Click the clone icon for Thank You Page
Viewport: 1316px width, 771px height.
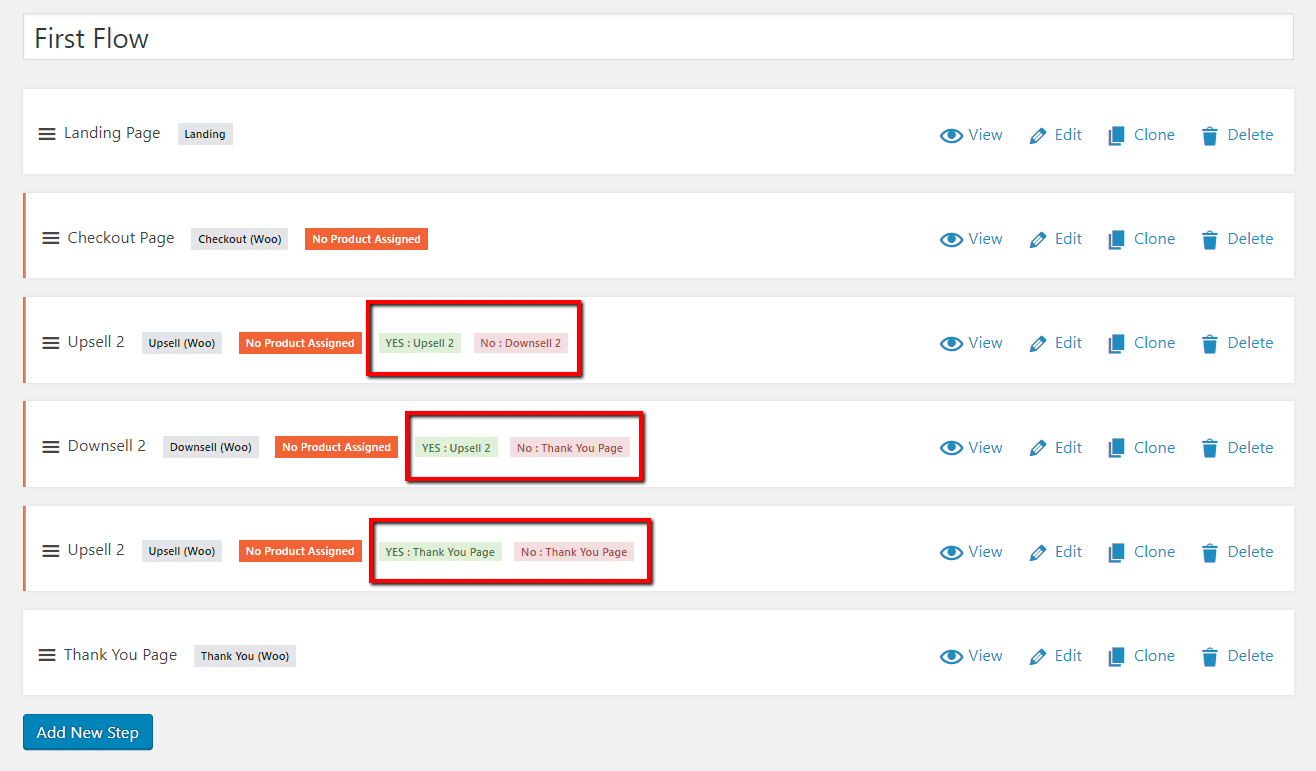point(1117,657)
